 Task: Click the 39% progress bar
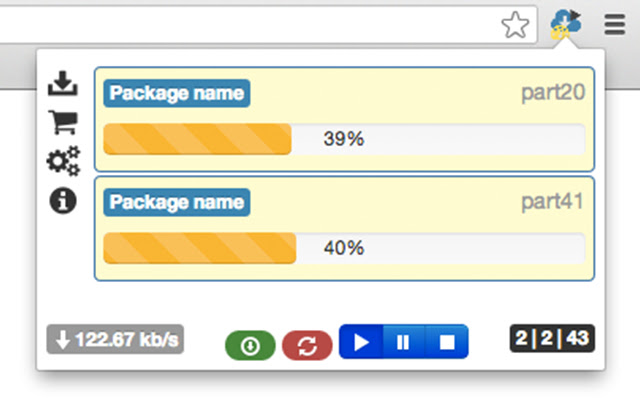(x=344, y=139)
